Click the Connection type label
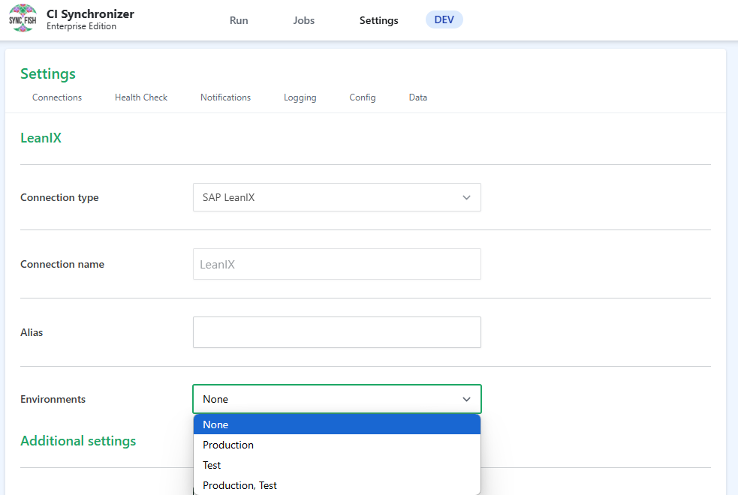Image resolution: width=738 pixels, height=496 pixels. 59,198
